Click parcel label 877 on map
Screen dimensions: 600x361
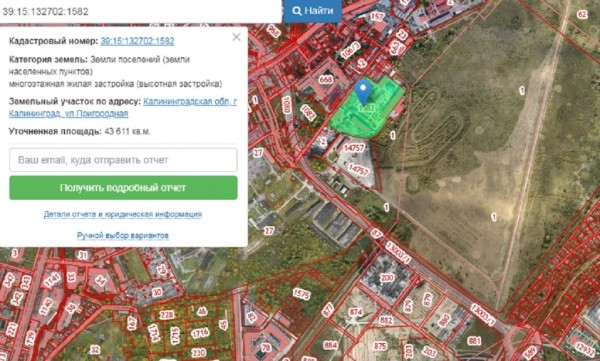click(328, 310)
